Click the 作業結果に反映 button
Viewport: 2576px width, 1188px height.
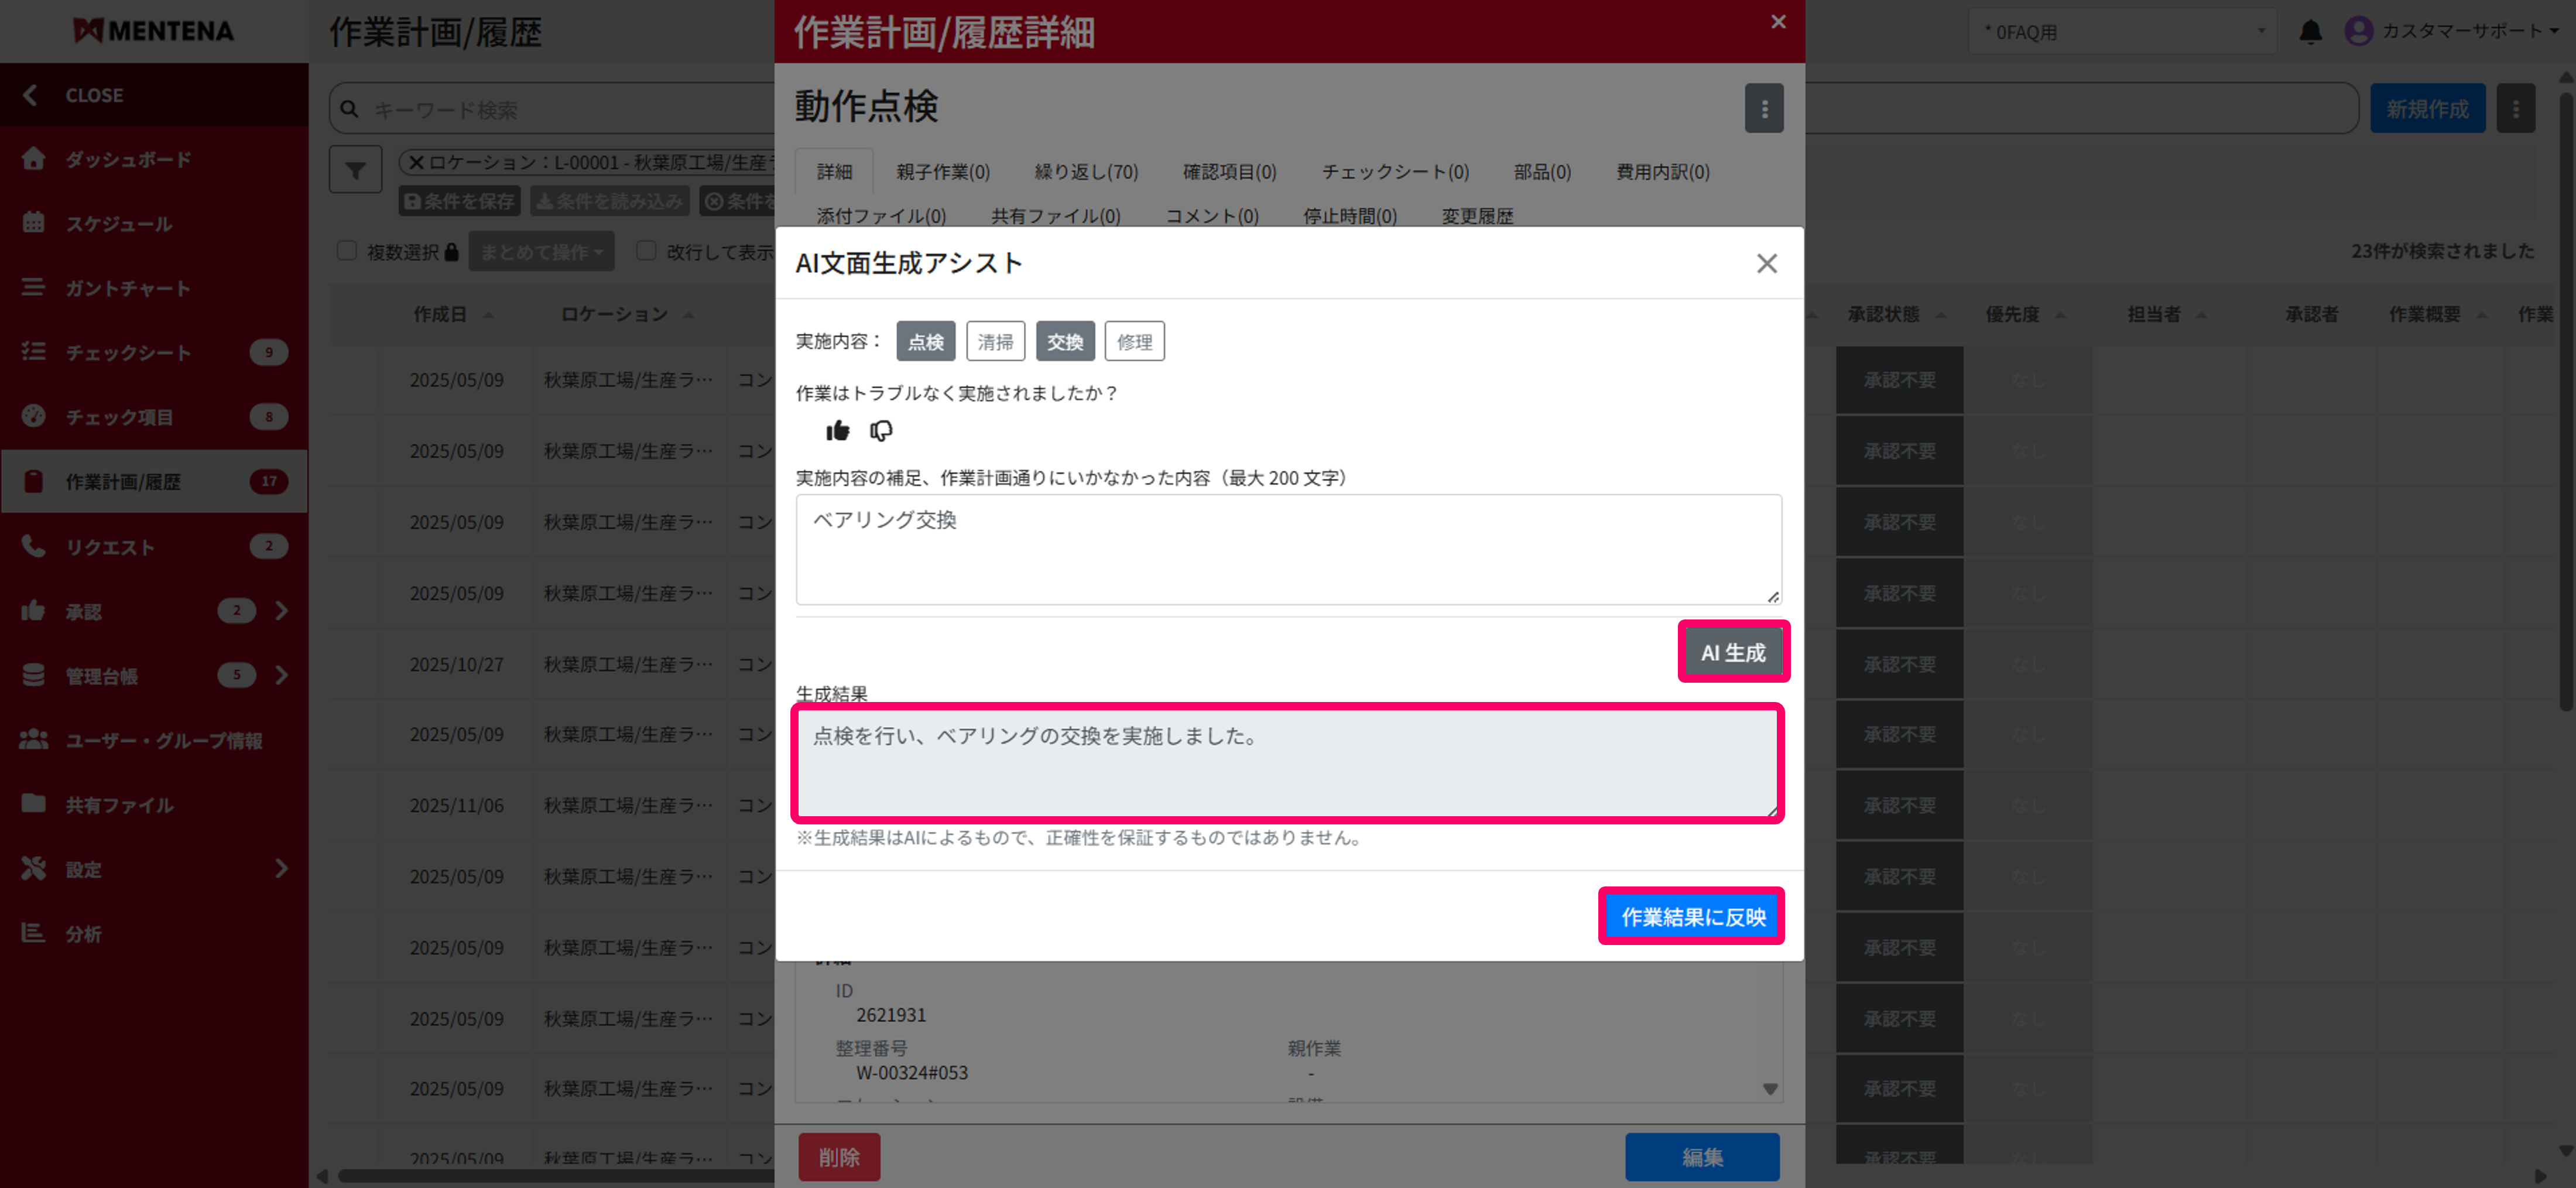tap(1691, 916)
